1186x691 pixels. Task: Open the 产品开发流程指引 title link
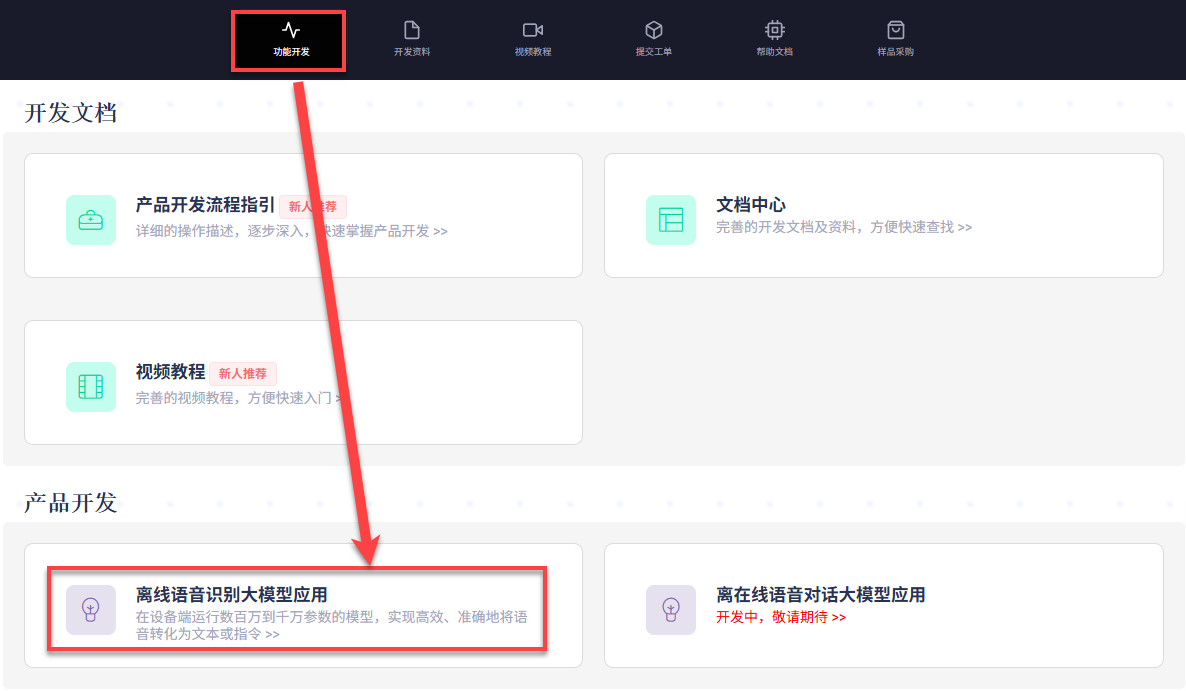[x=205, y=205]
